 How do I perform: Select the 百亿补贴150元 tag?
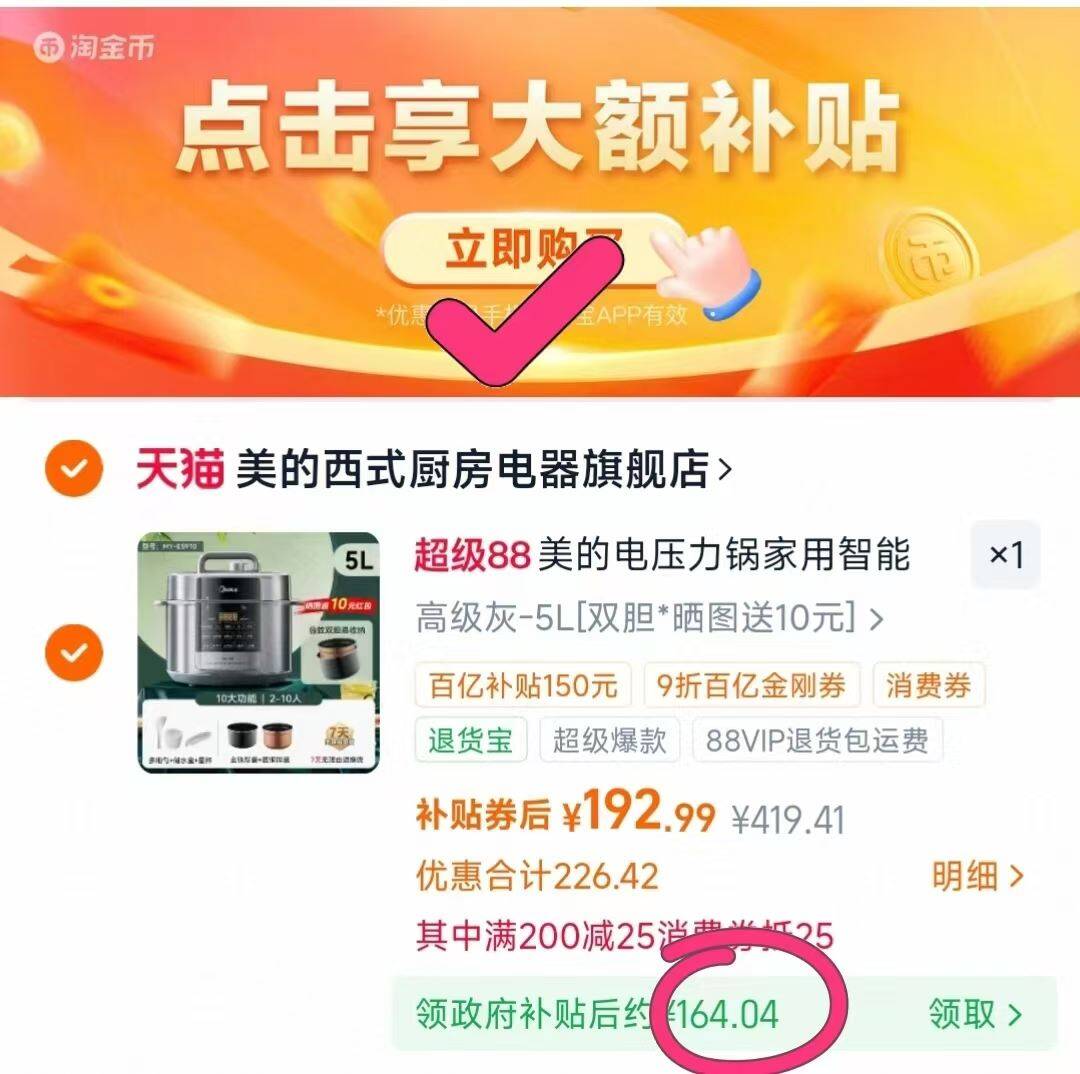(523, 685)
